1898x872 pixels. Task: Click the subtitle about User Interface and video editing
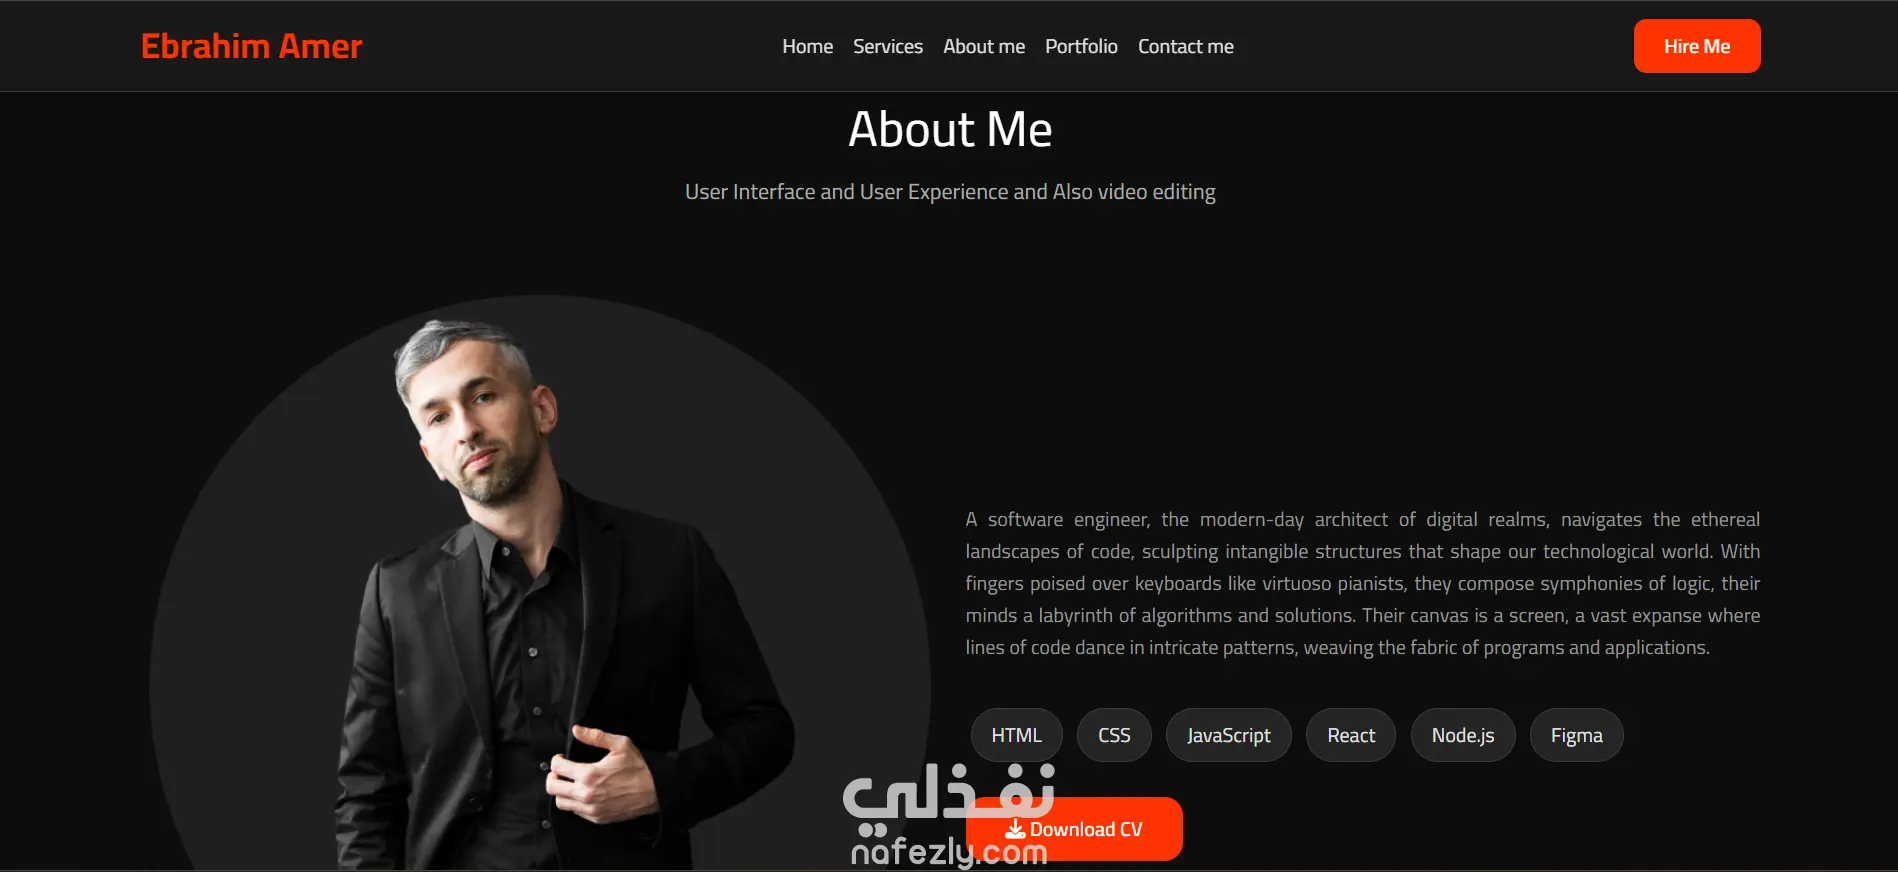[950, 192]
